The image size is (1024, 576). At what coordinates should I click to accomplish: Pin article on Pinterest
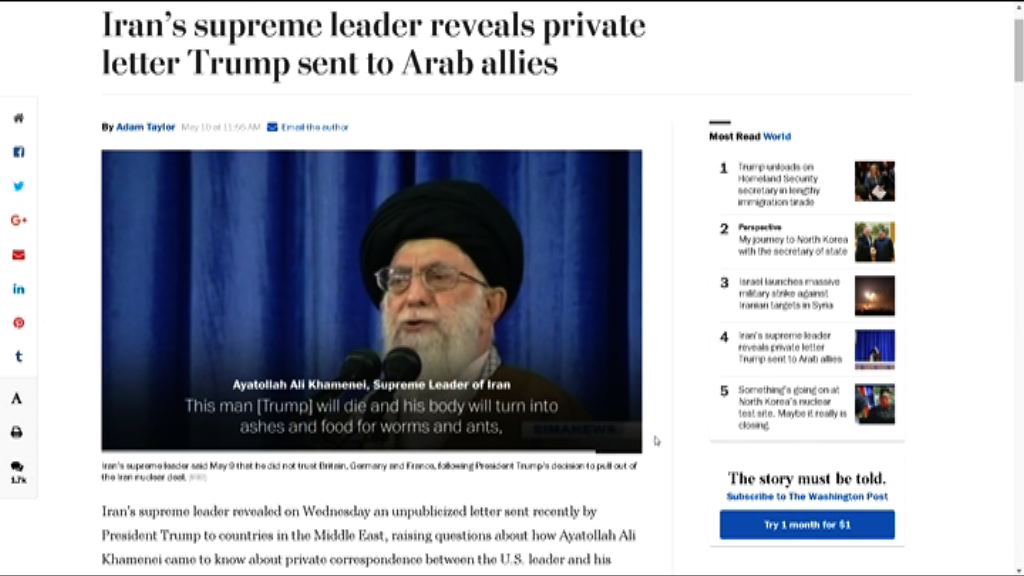point(18,323)
